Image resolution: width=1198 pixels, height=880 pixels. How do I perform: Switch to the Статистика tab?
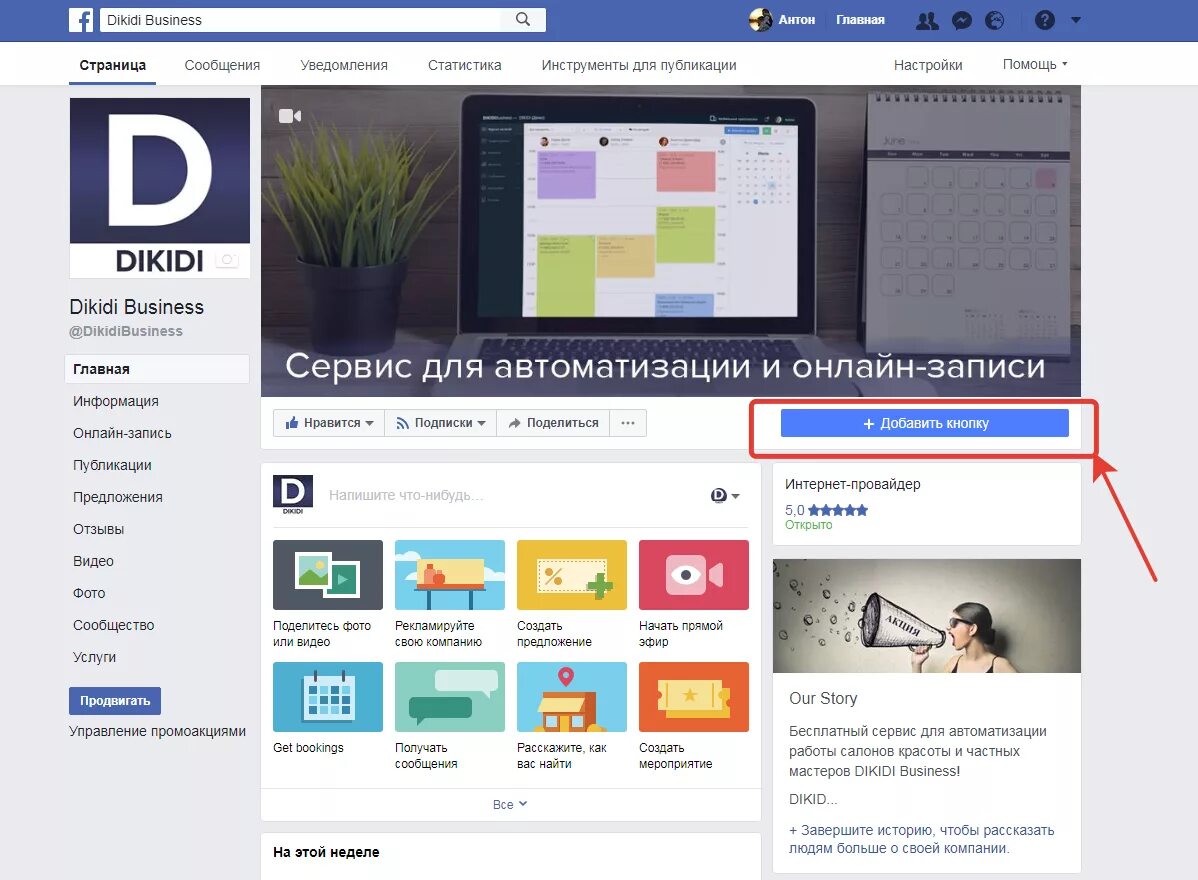[x=465, y=65]
